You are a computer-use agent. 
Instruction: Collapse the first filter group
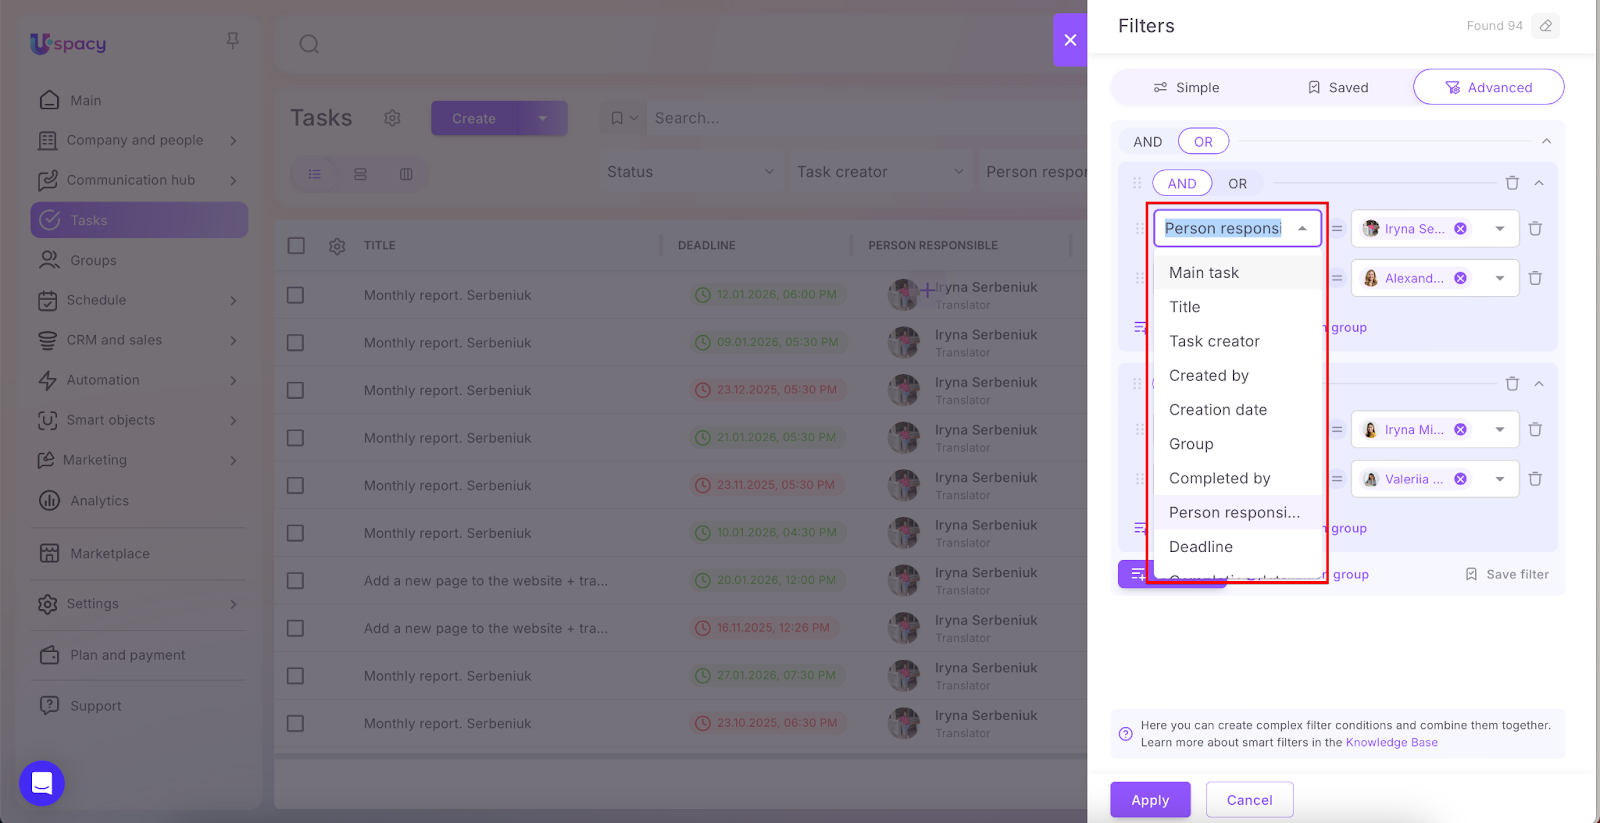[1539, 183]
